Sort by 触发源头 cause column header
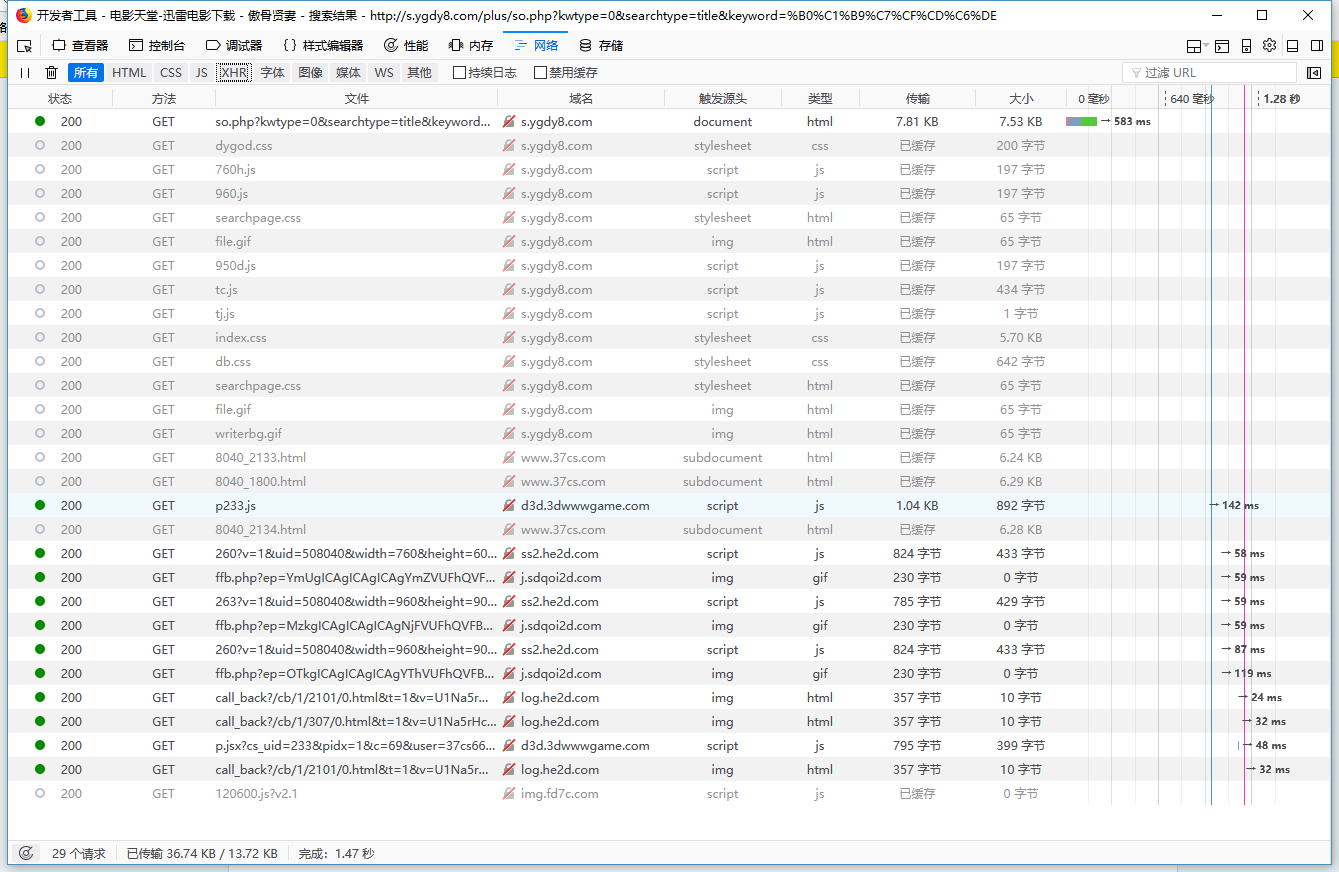The height and width of the screenshot is (872, 1339). 723,98
